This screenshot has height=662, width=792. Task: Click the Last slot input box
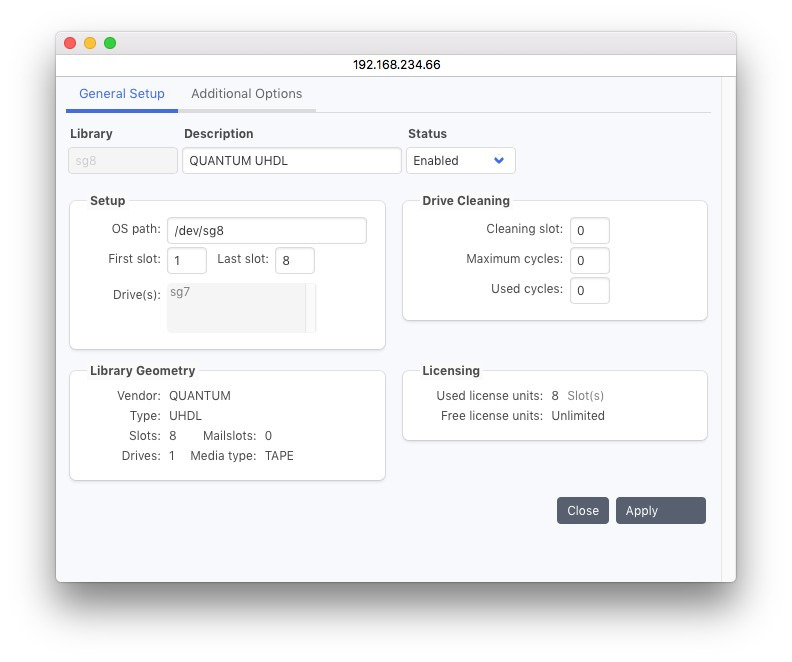(294, 261)
